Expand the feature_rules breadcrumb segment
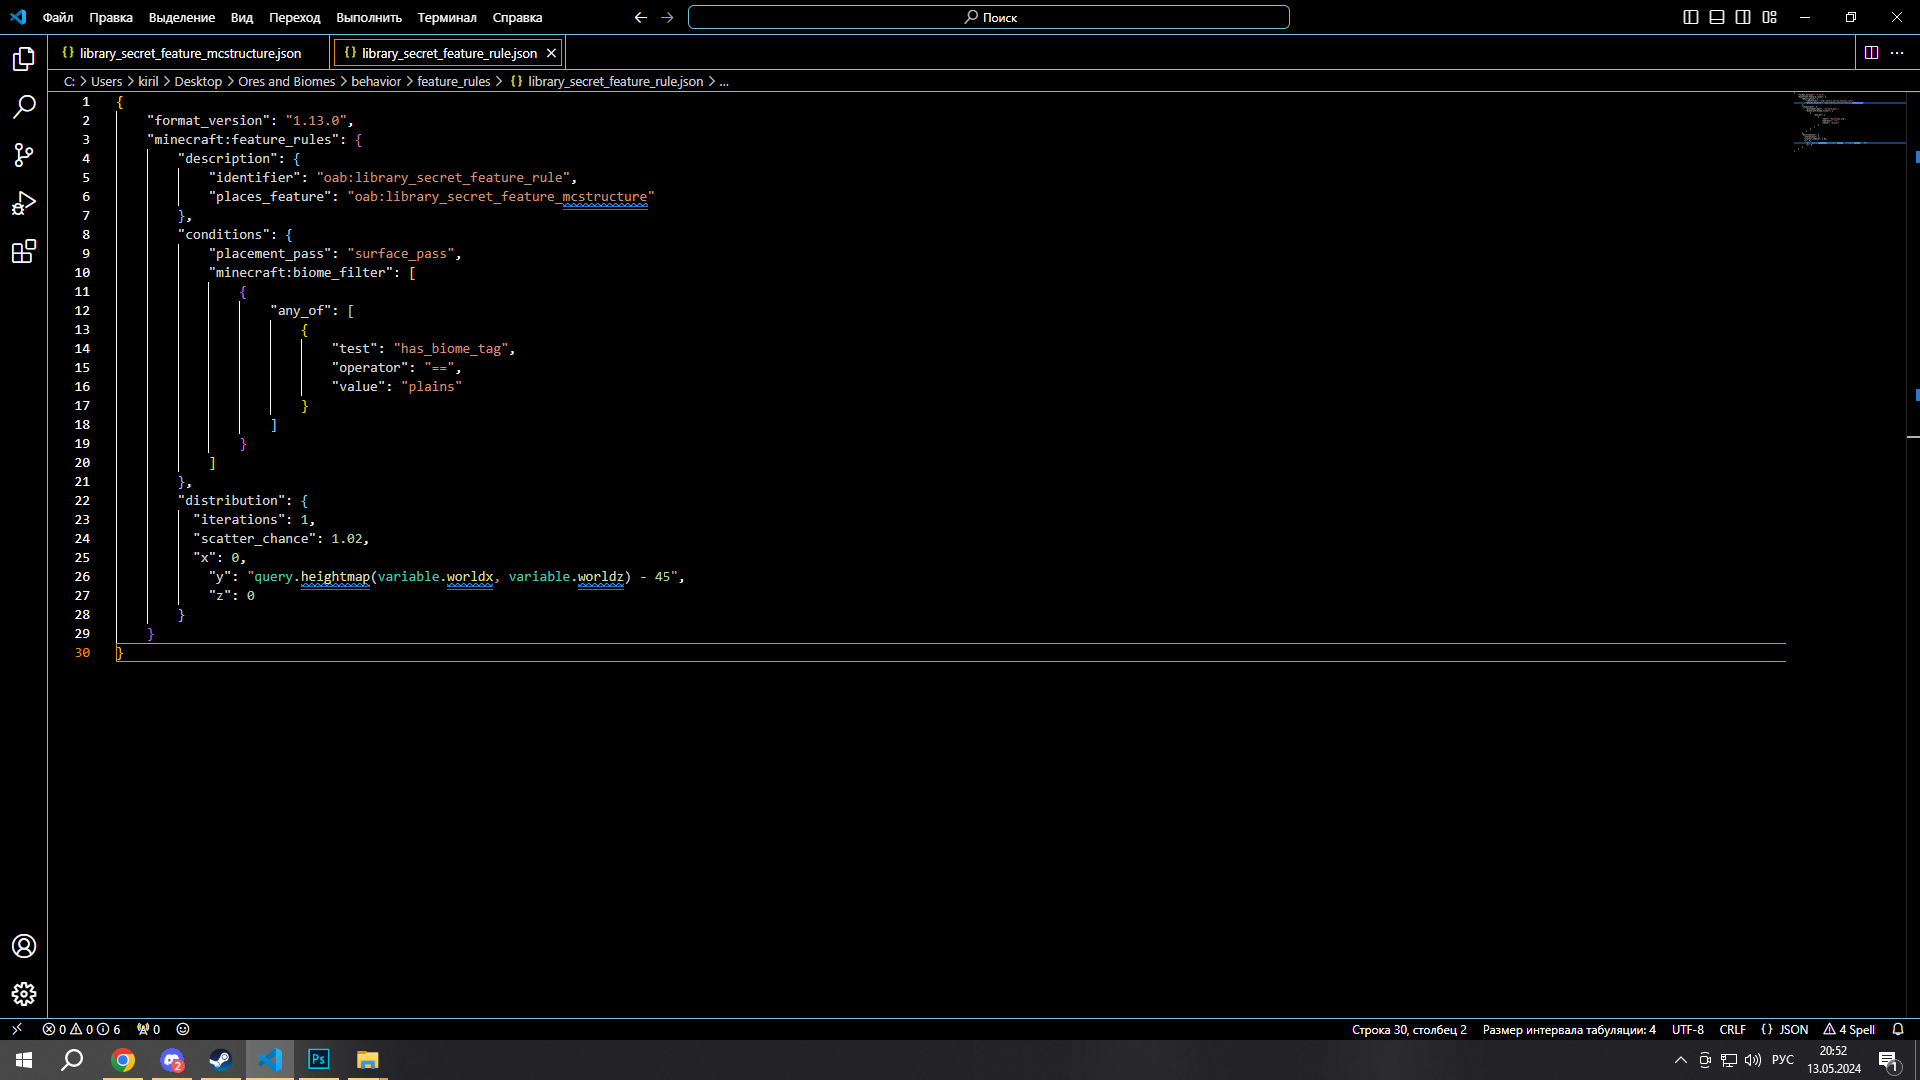Viewport: 1920px width, 1080px height. point(453,82)
